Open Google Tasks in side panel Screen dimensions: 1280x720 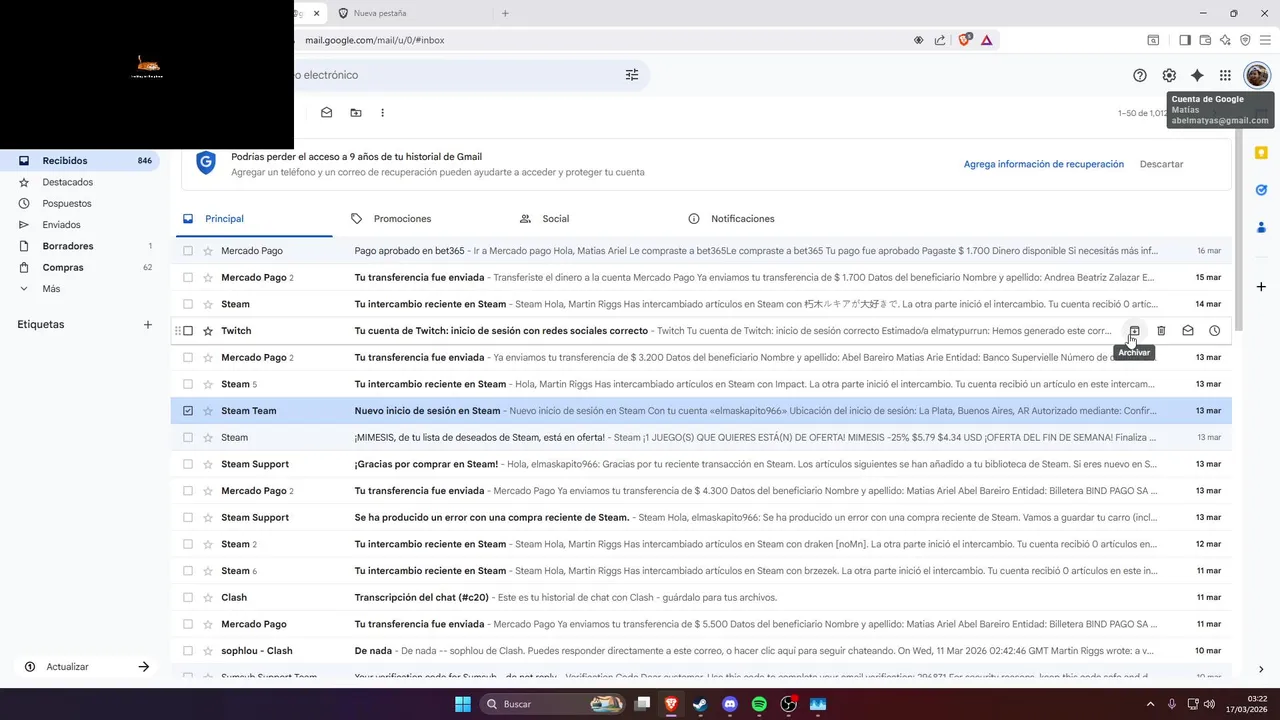[1261, 190]
